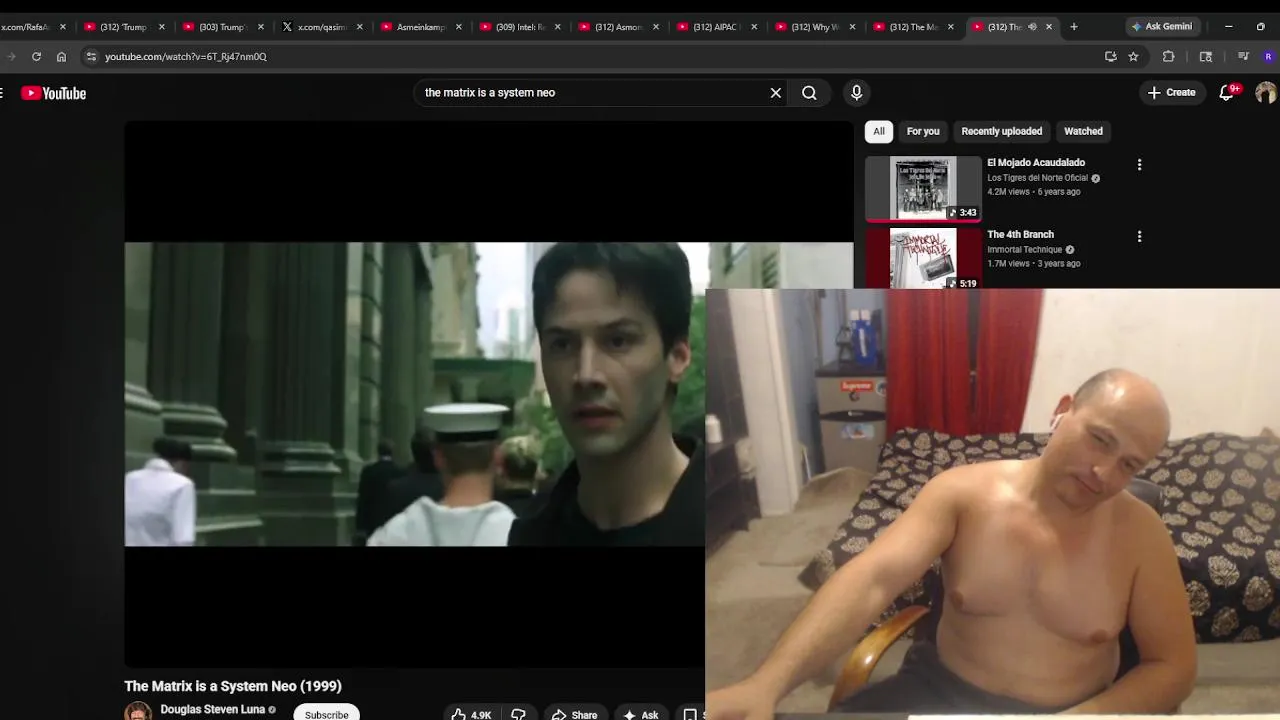Go forward in browser history
The image size is (1280, 720).
11,57
